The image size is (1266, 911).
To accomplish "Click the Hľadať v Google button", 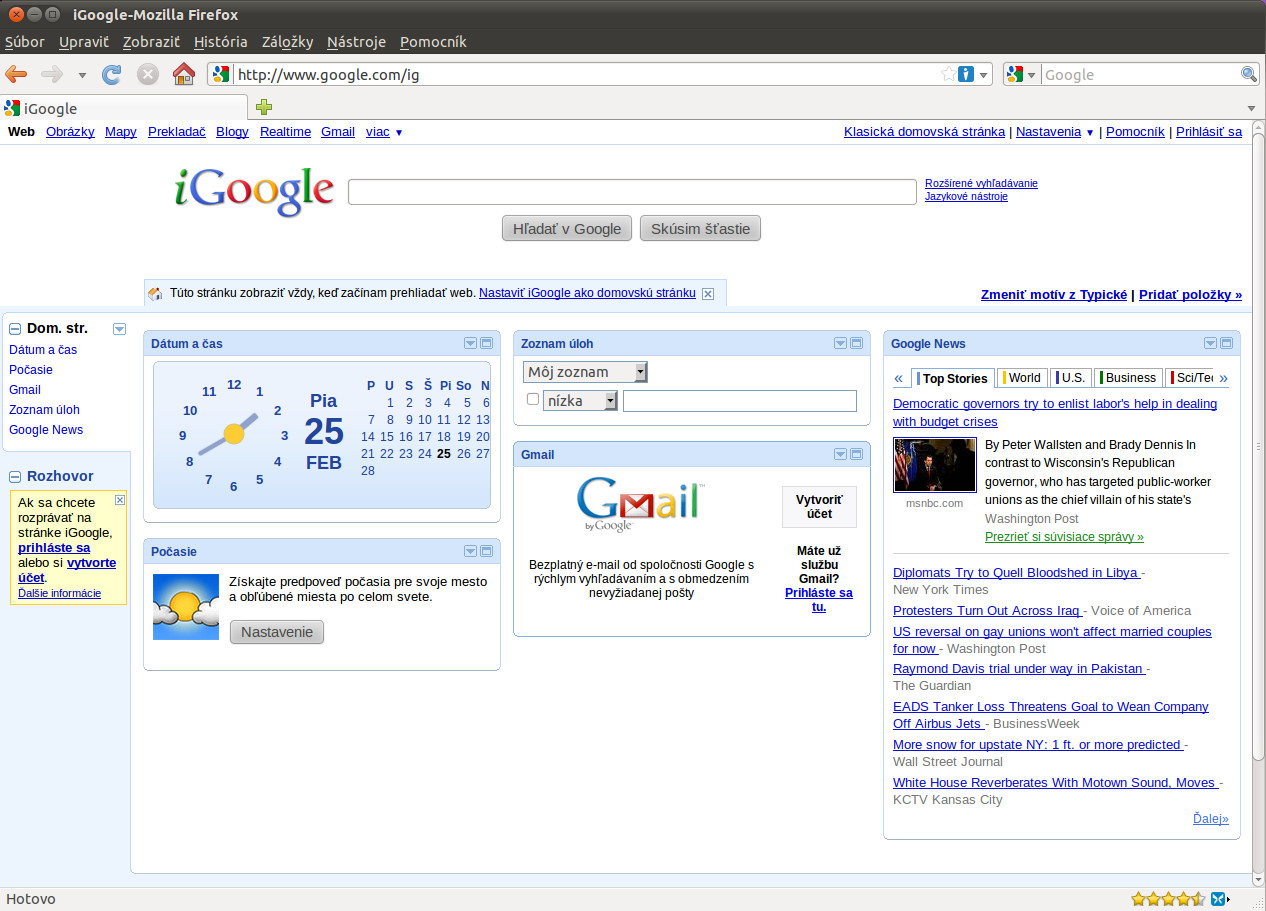I will pyautogui.click(x=567, y=229).
